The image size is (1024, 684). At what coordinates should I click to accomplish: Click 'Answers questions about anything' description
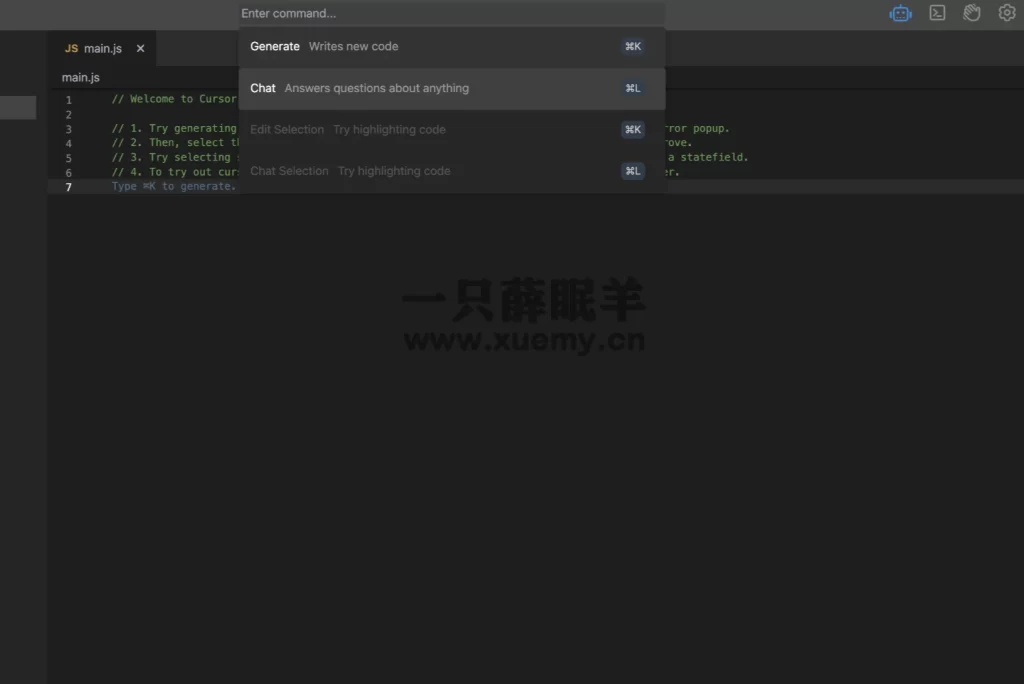click(377, 88)
